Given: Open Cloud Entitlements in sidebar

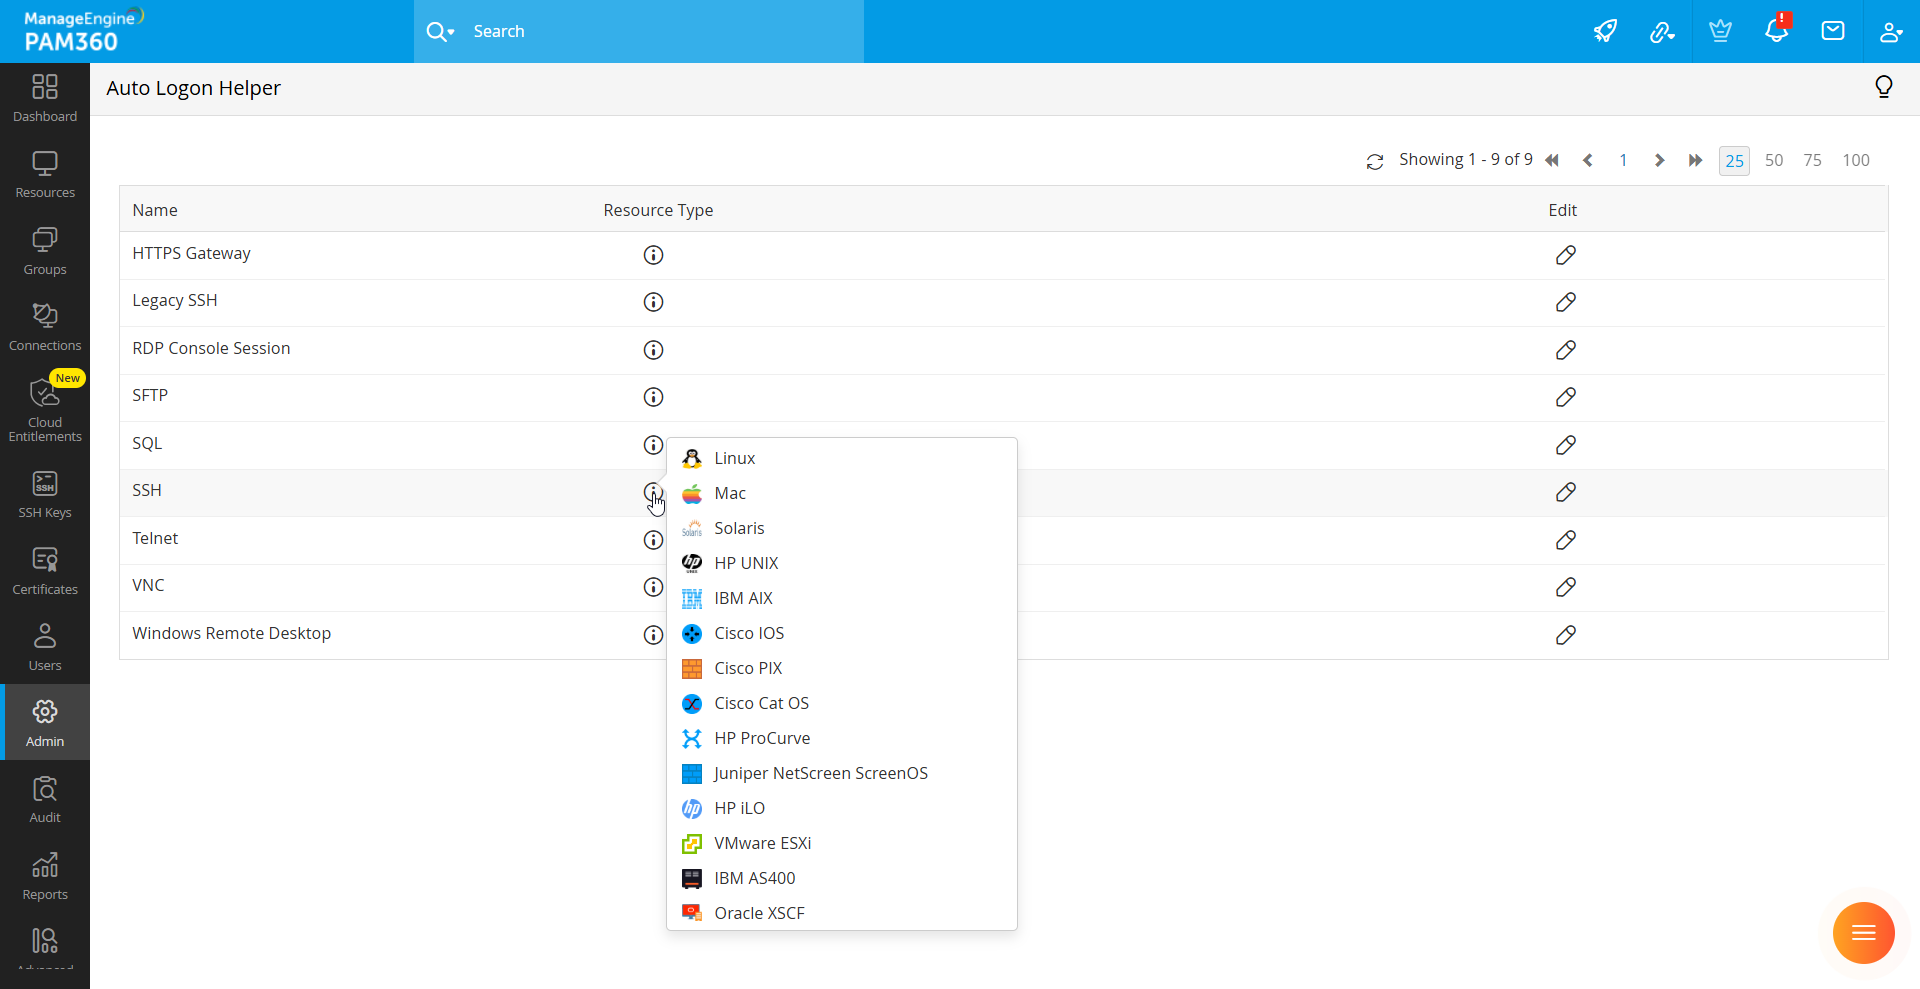Looking at the screenshot, I should [x=45, y=409].
